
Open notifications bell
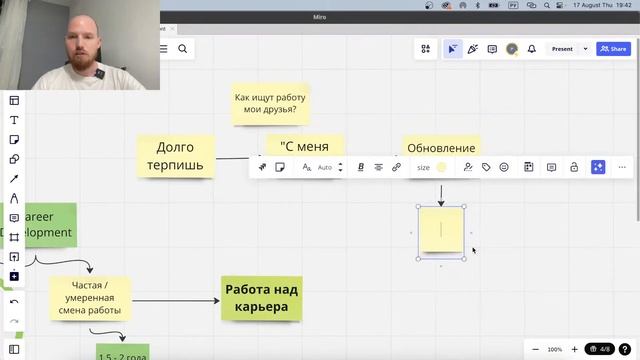pos(531,49)
